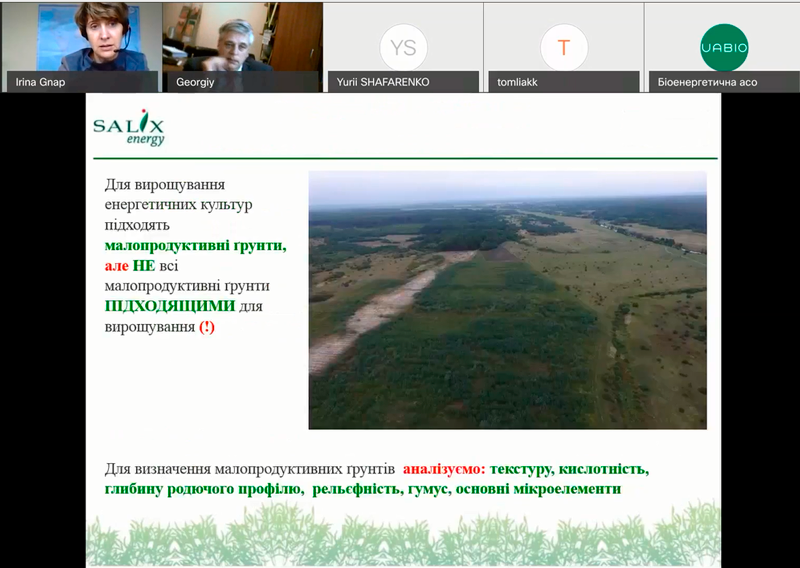Click the line 'енергетичних культур'
The width and height of the screenshot is (800, 568).
179,205
